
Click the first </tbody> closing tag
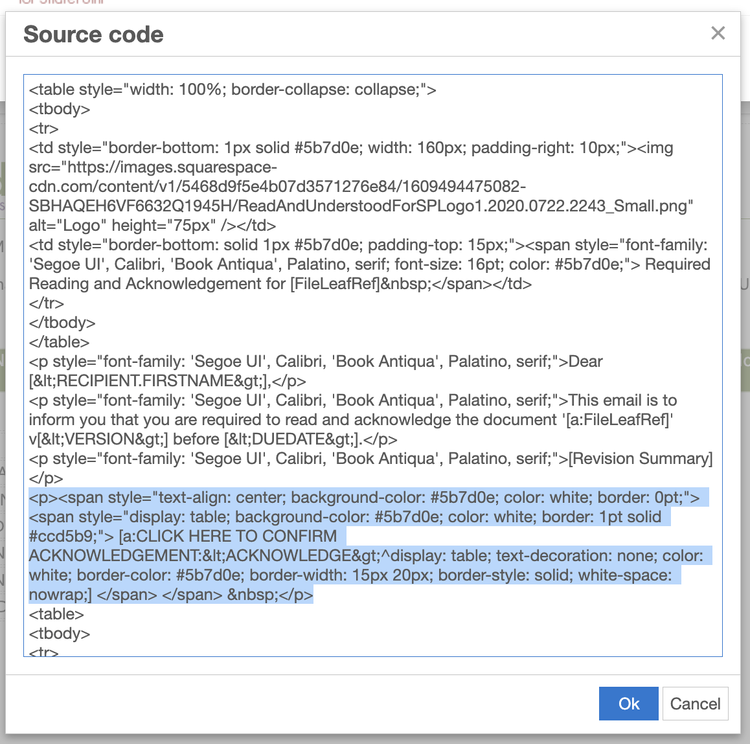[x=62, y=322]
